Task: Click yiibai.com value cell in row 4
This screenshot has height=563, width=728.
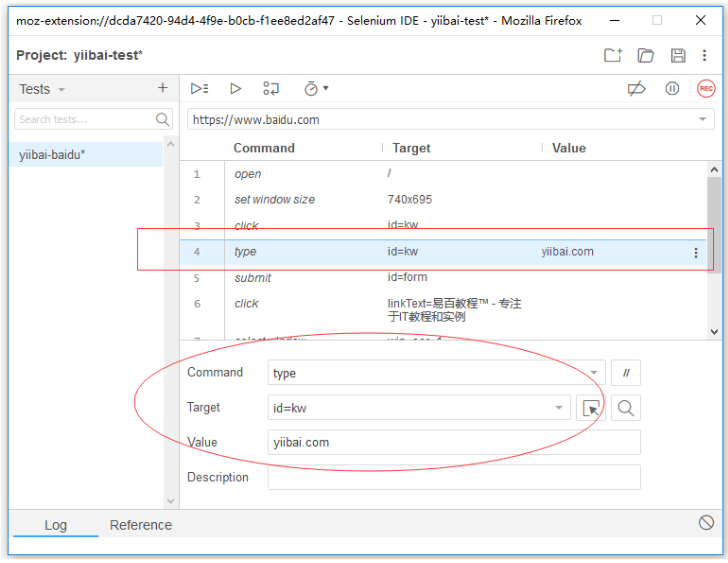Action: click(567, 252)
